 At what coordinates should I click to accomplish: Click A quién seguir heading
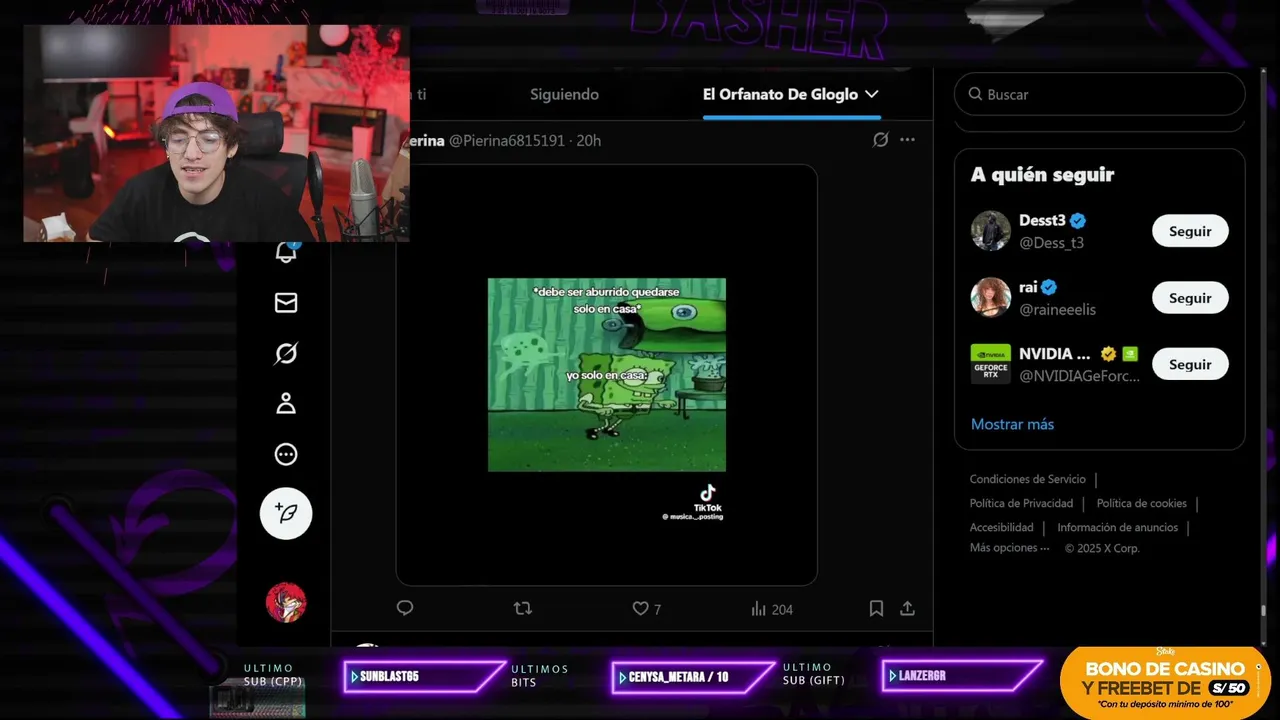(1042, 174)
